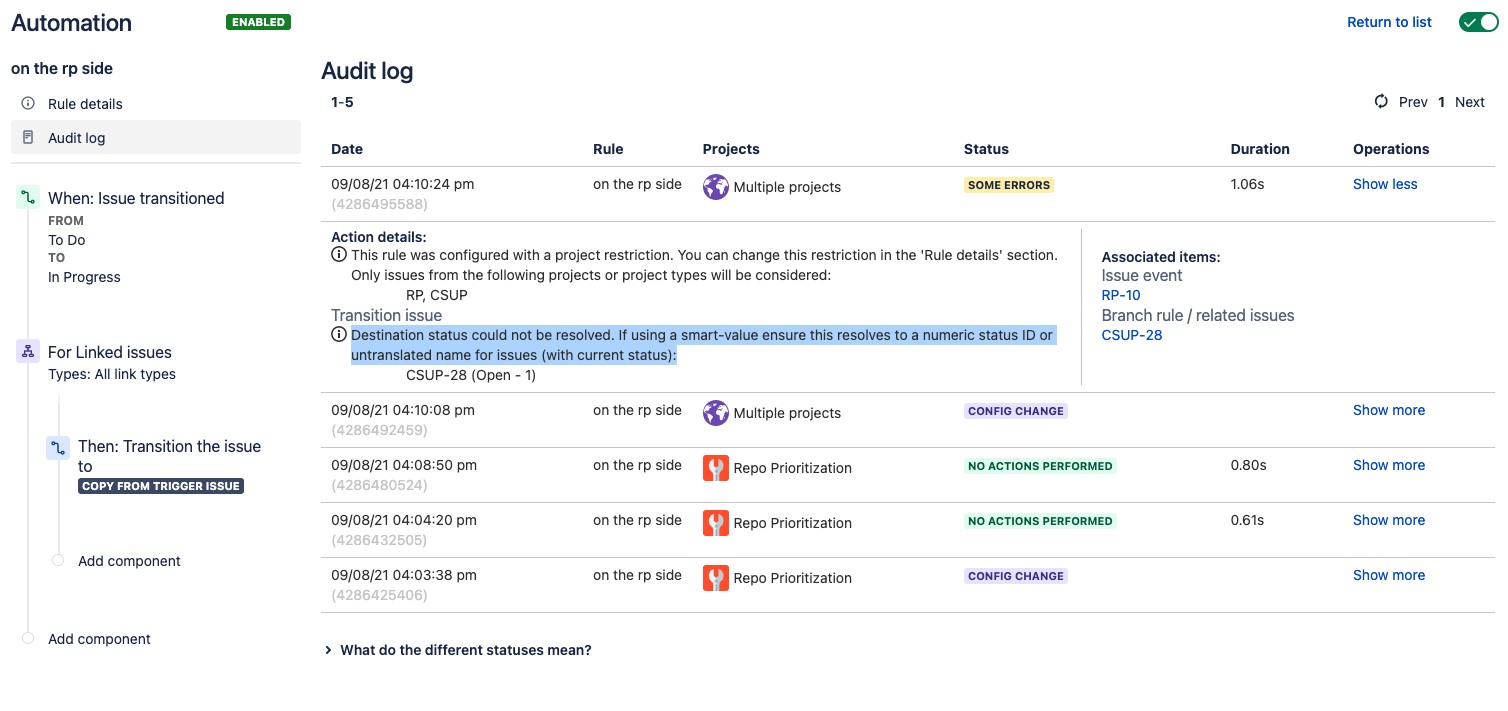Expand 'What do the different statuses mean?'
The image size is (1508, 711).
tap(465, 650)
